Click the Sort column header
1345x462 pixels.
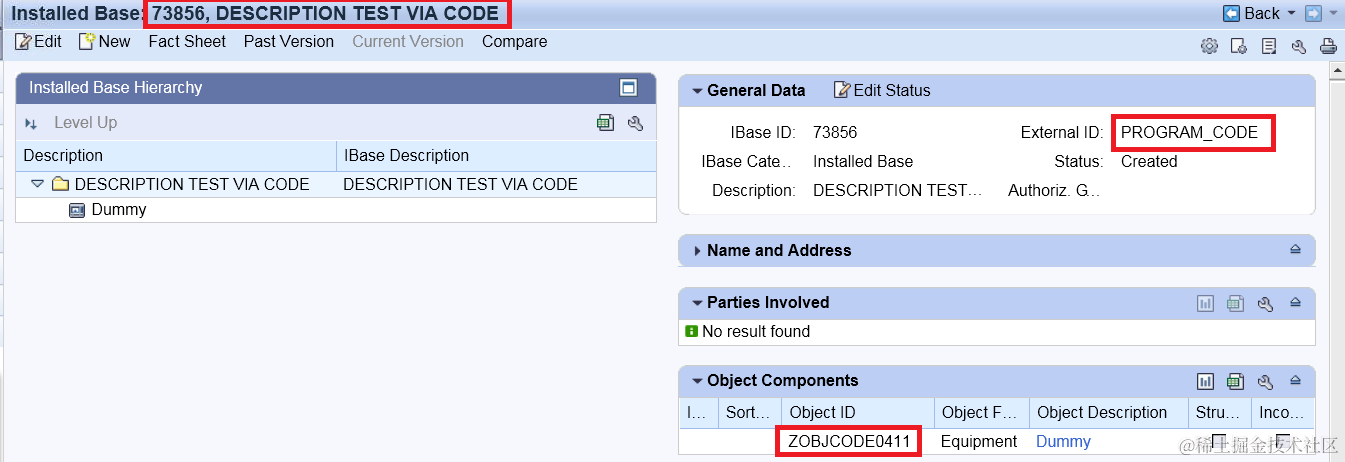pyautogui.click(x=749, y=413)
